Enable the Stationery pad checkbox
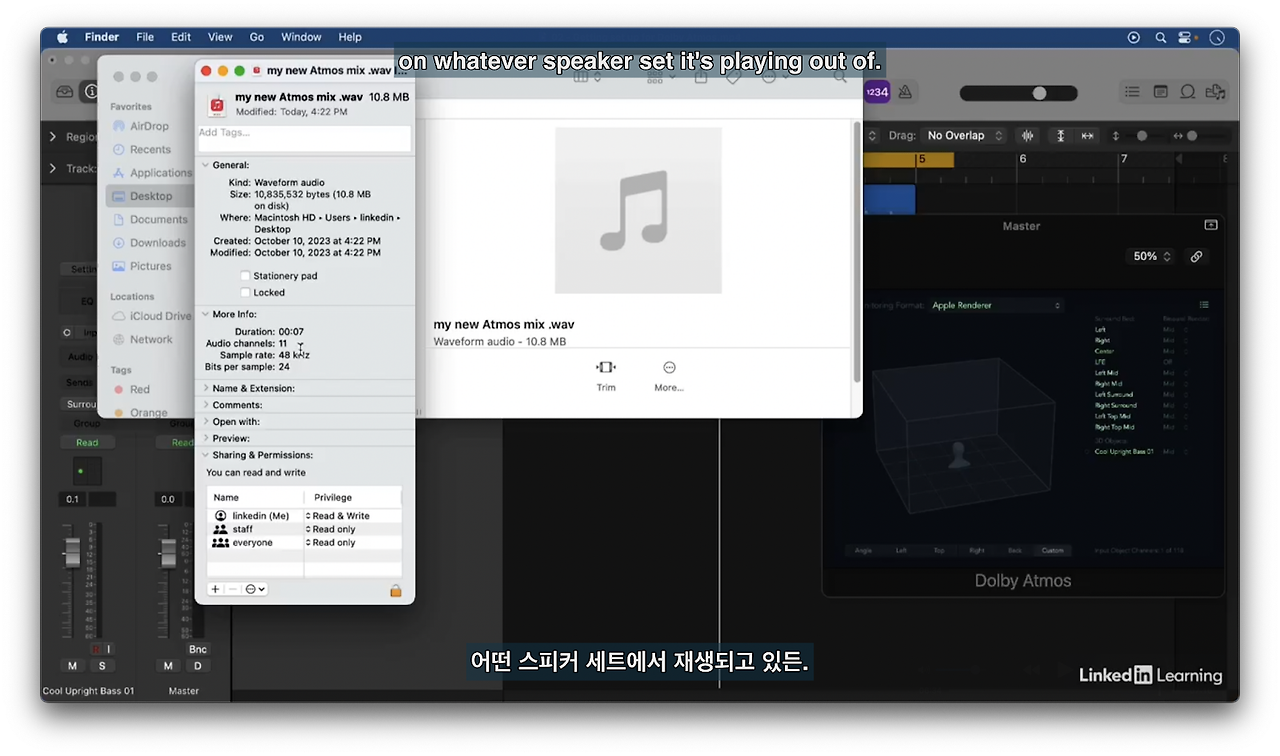1280x756 pixels. [245, 276]
